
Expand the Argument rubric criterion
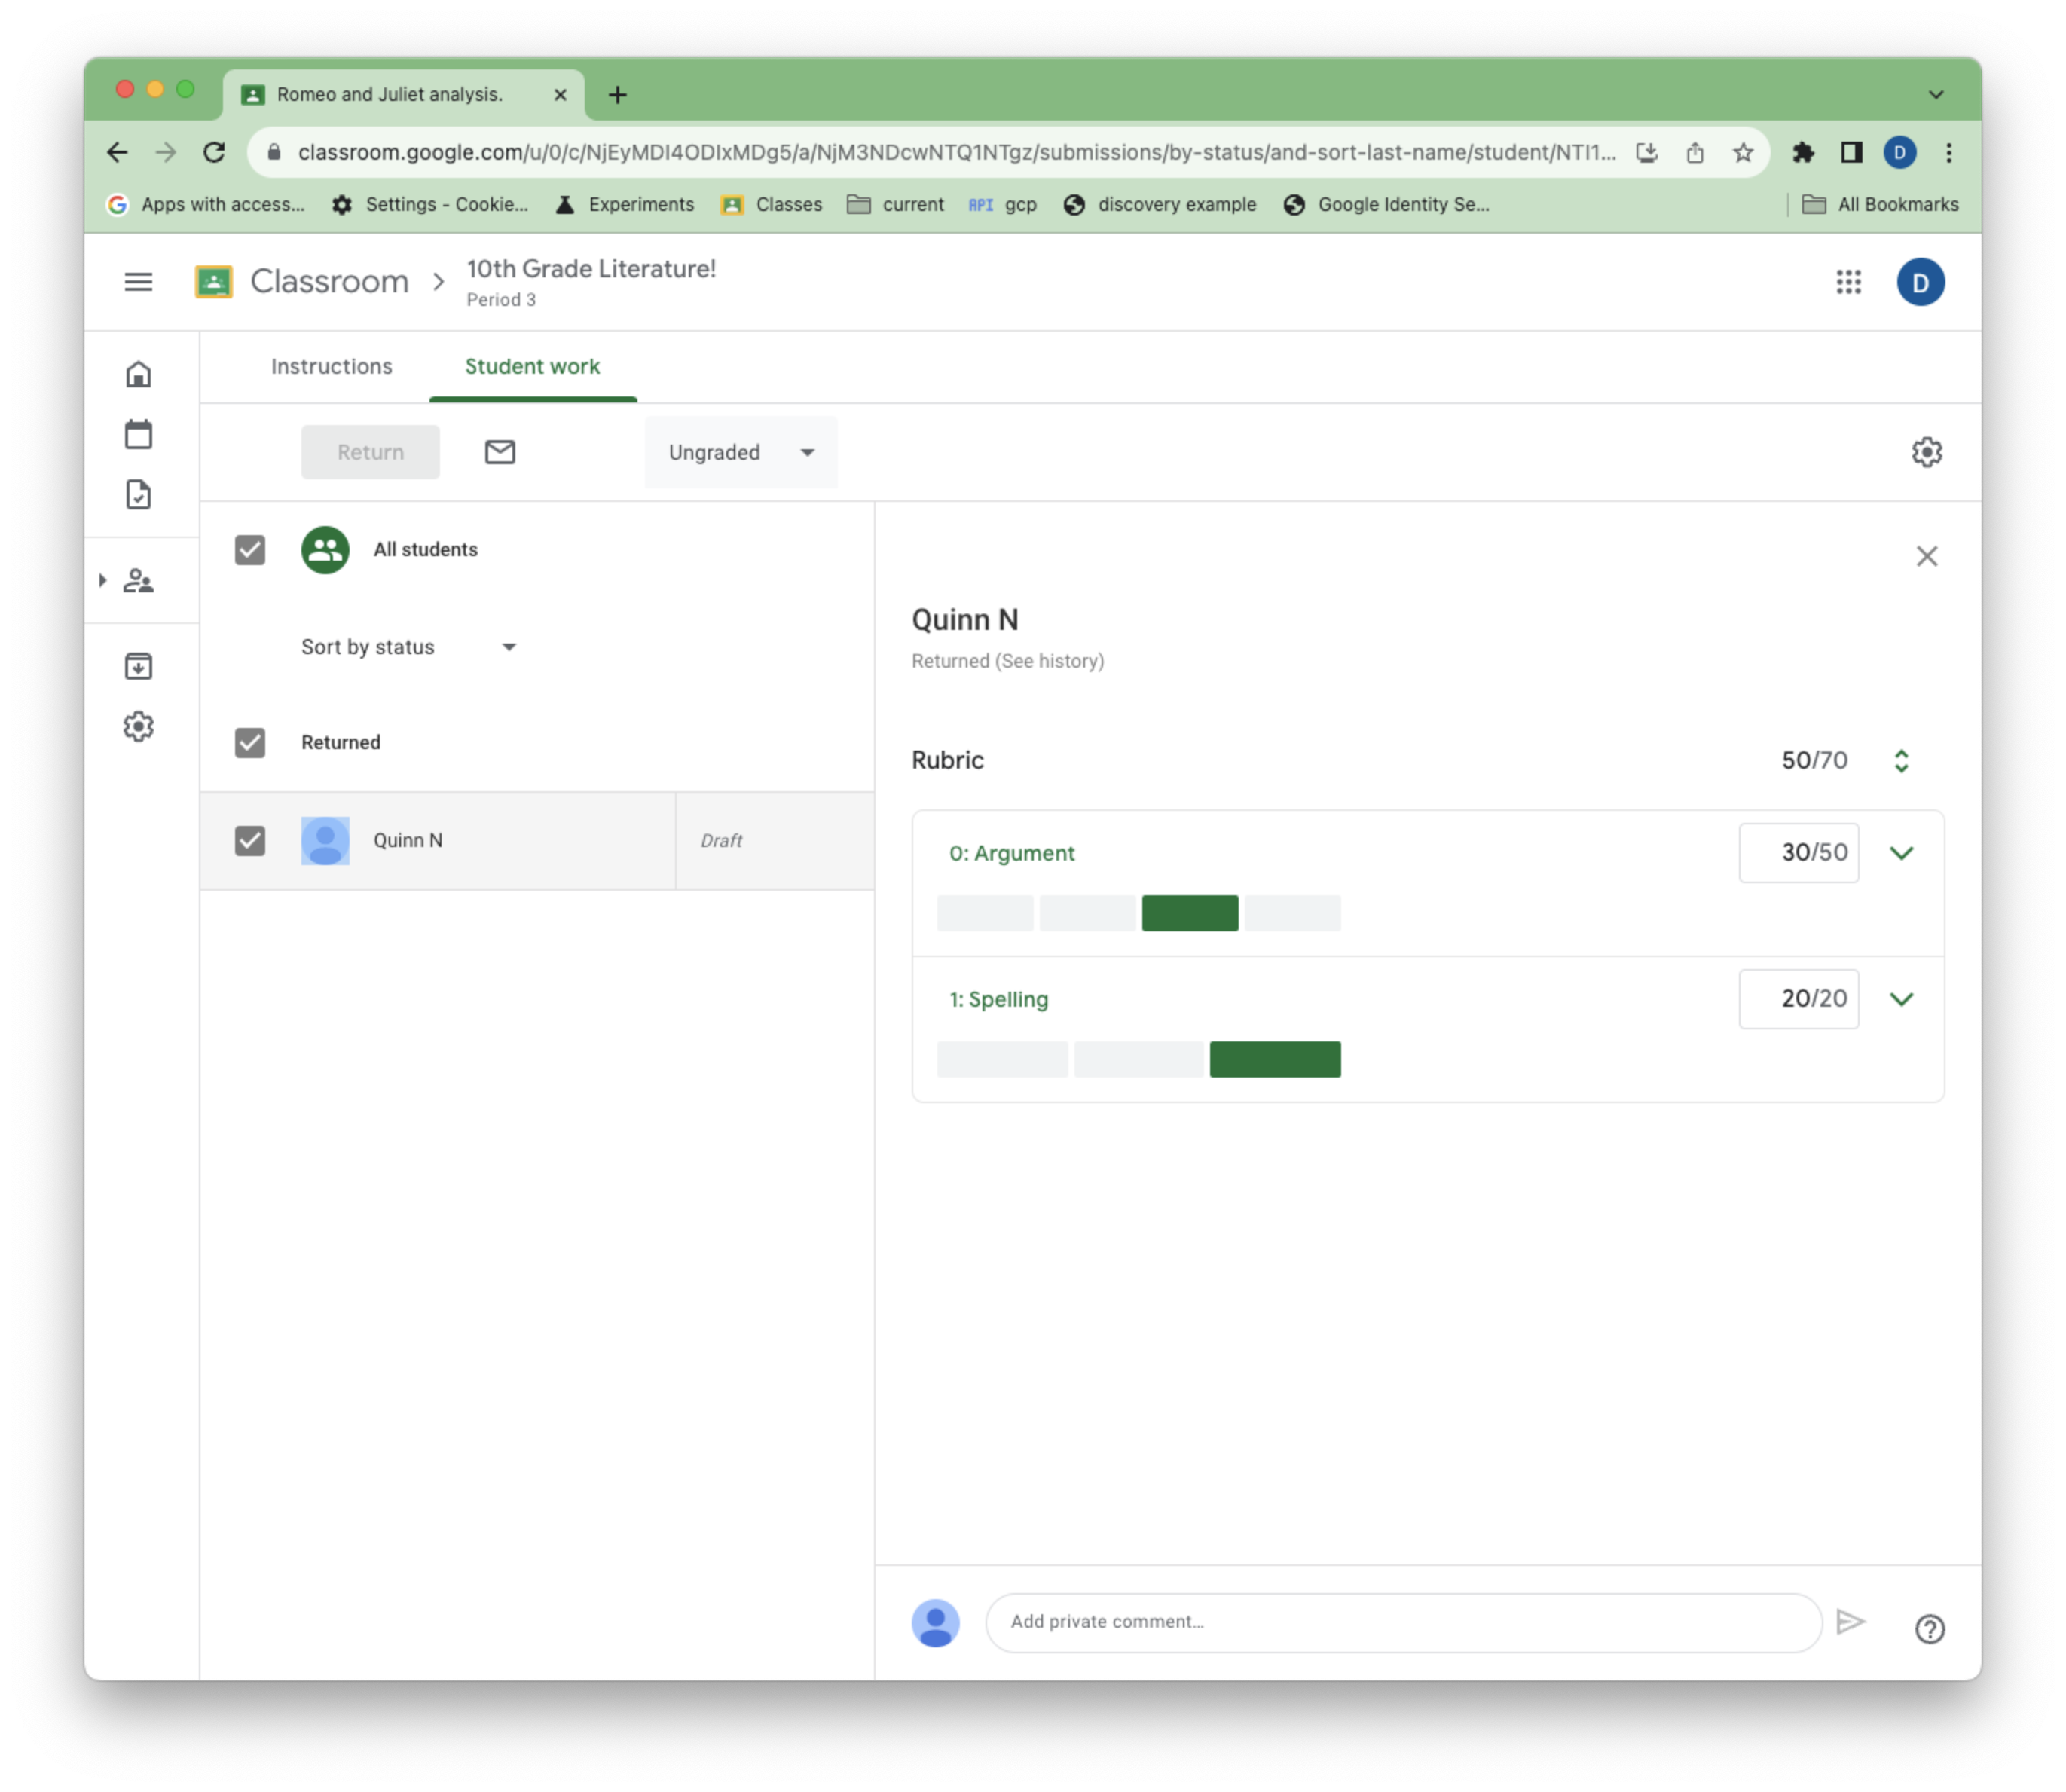[x=1901, y=852]
